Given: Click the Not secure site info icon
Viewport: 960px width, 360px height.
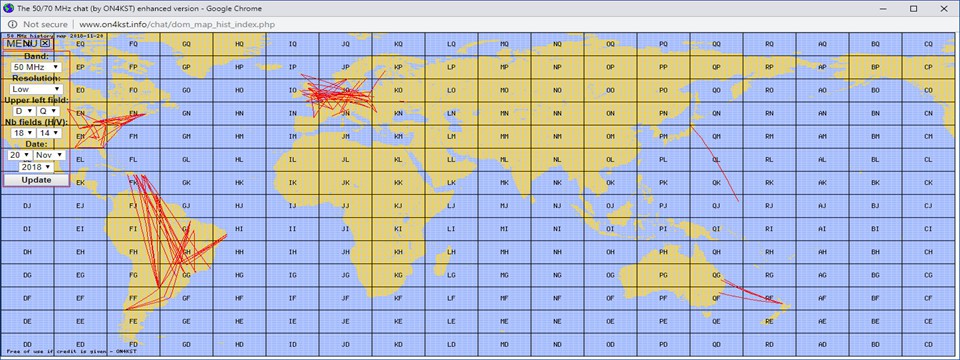Looking at the screenshot, I should pyautogui.click(x=12, y=24).
